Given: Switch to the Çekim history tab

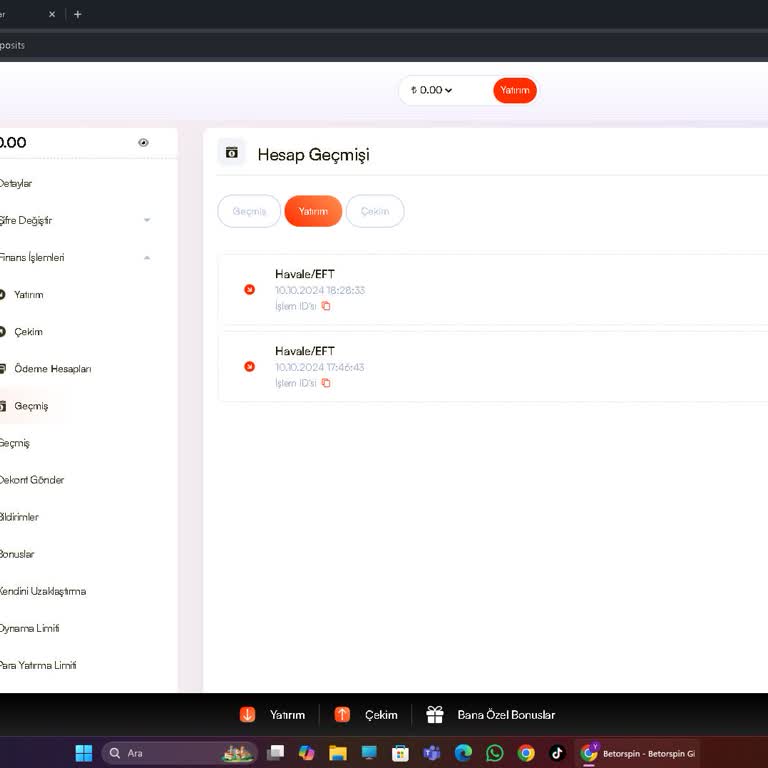Looking at the screenshot, I should [375, 211].
